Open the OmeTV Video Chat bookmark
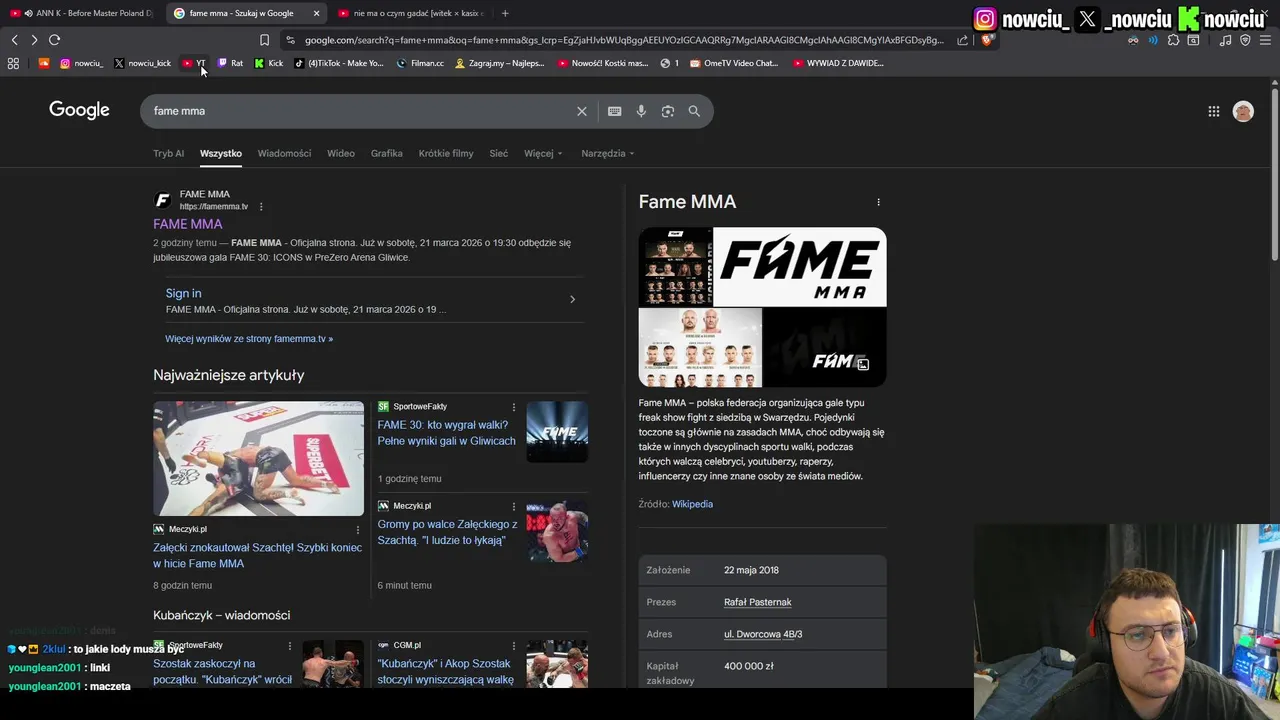 click(x=733, y=63)
